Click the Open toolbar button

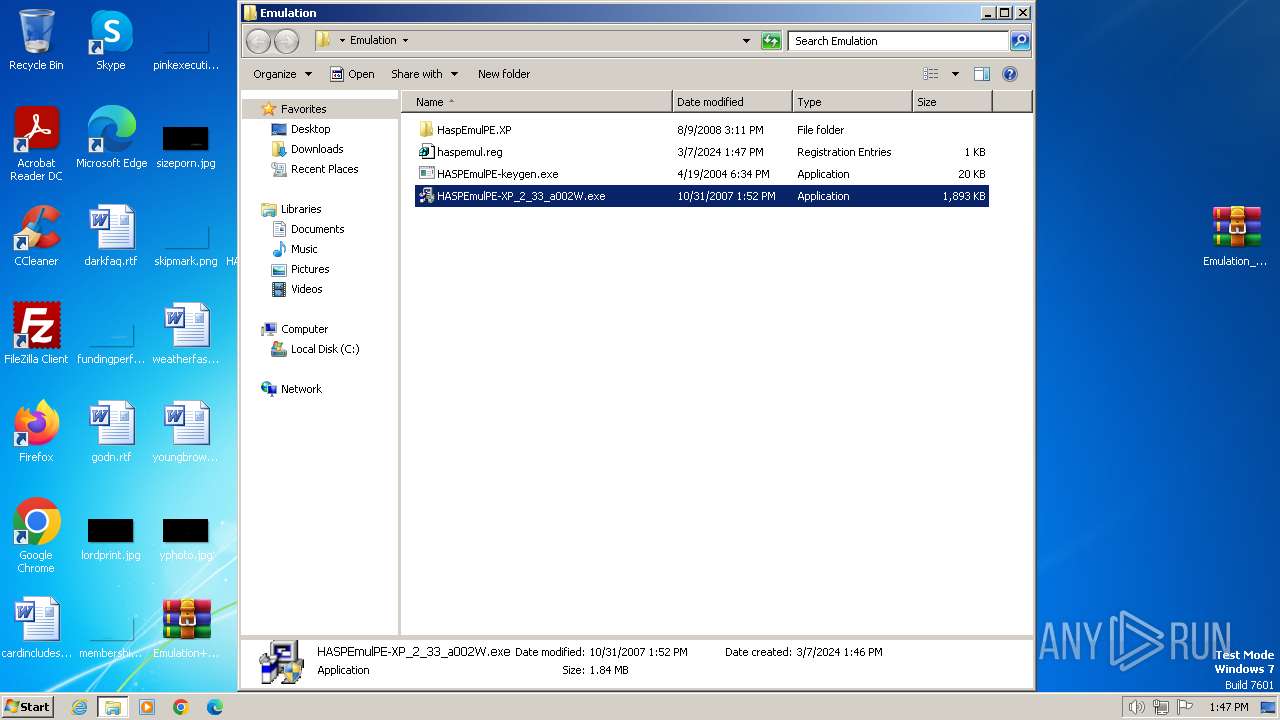coord(352,74)
